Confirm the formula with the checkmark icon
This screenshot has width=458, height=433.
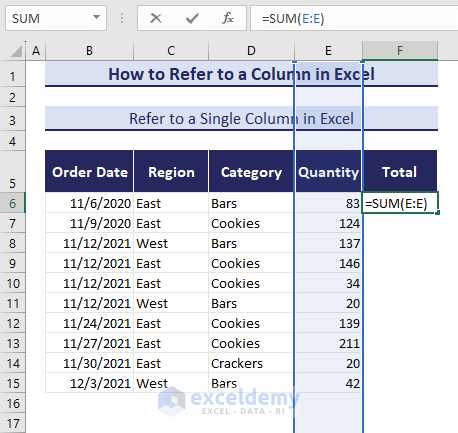point(192,18)
